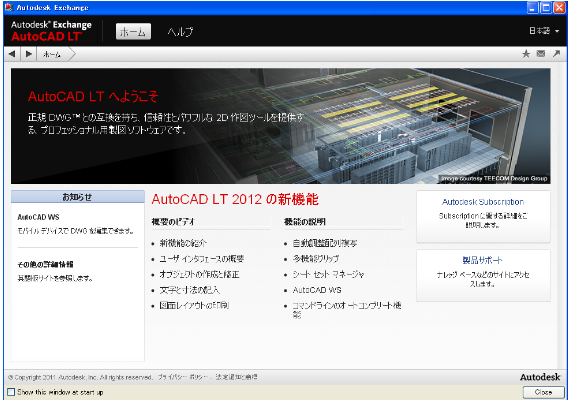Click the 法定通知と商標 footer link
This screenshot has width=570, height=400.
[236, 377]
